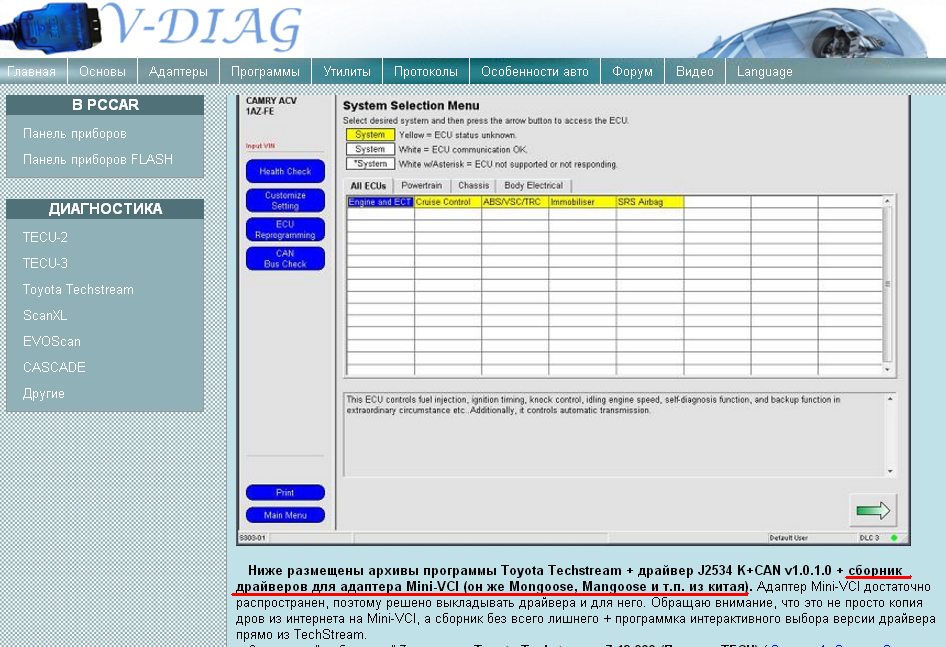Open the Панель приборов FLASH link

97,160
